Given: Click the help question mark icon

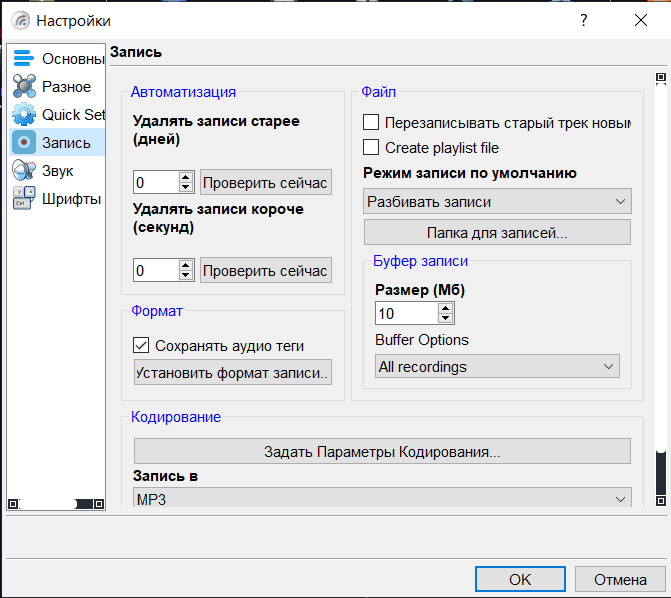Looking at the screenshot, I should point(584,20).
